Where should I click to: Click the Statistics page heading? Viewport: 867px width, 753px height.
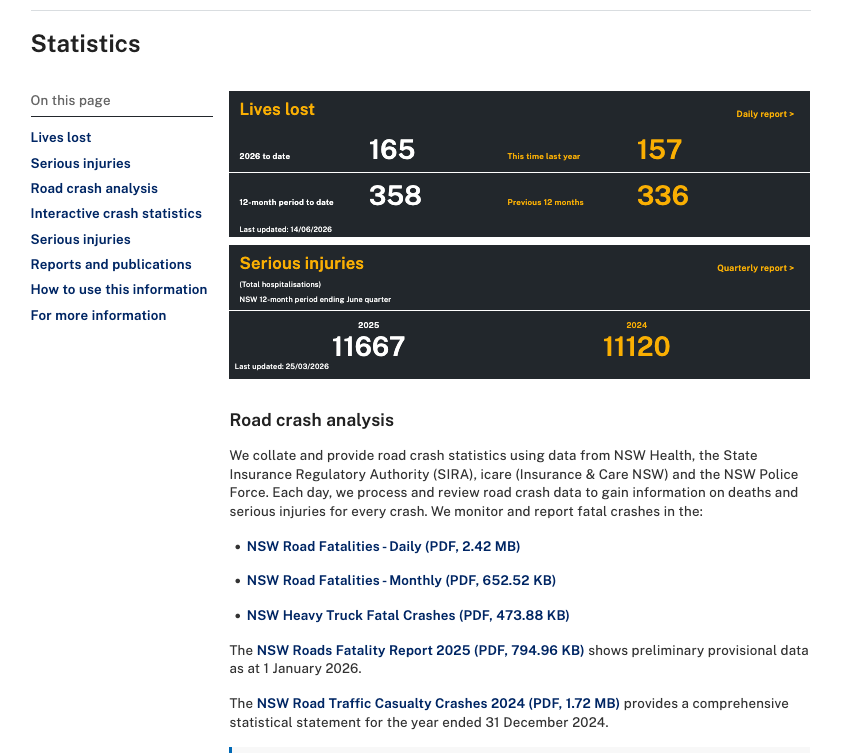click(86, 44)
